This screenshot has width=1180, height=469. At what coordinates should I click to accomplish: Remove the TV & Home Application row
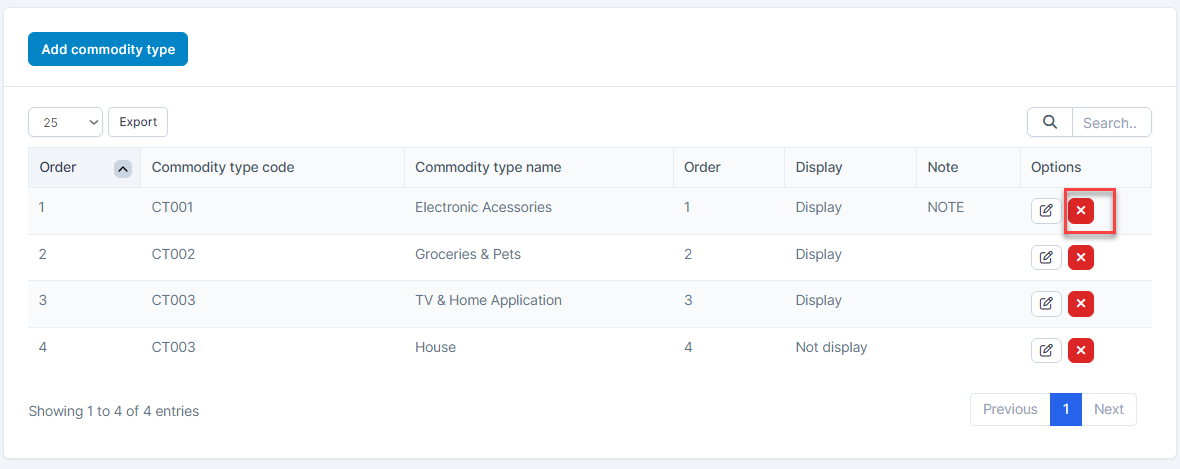[1081, 303]
